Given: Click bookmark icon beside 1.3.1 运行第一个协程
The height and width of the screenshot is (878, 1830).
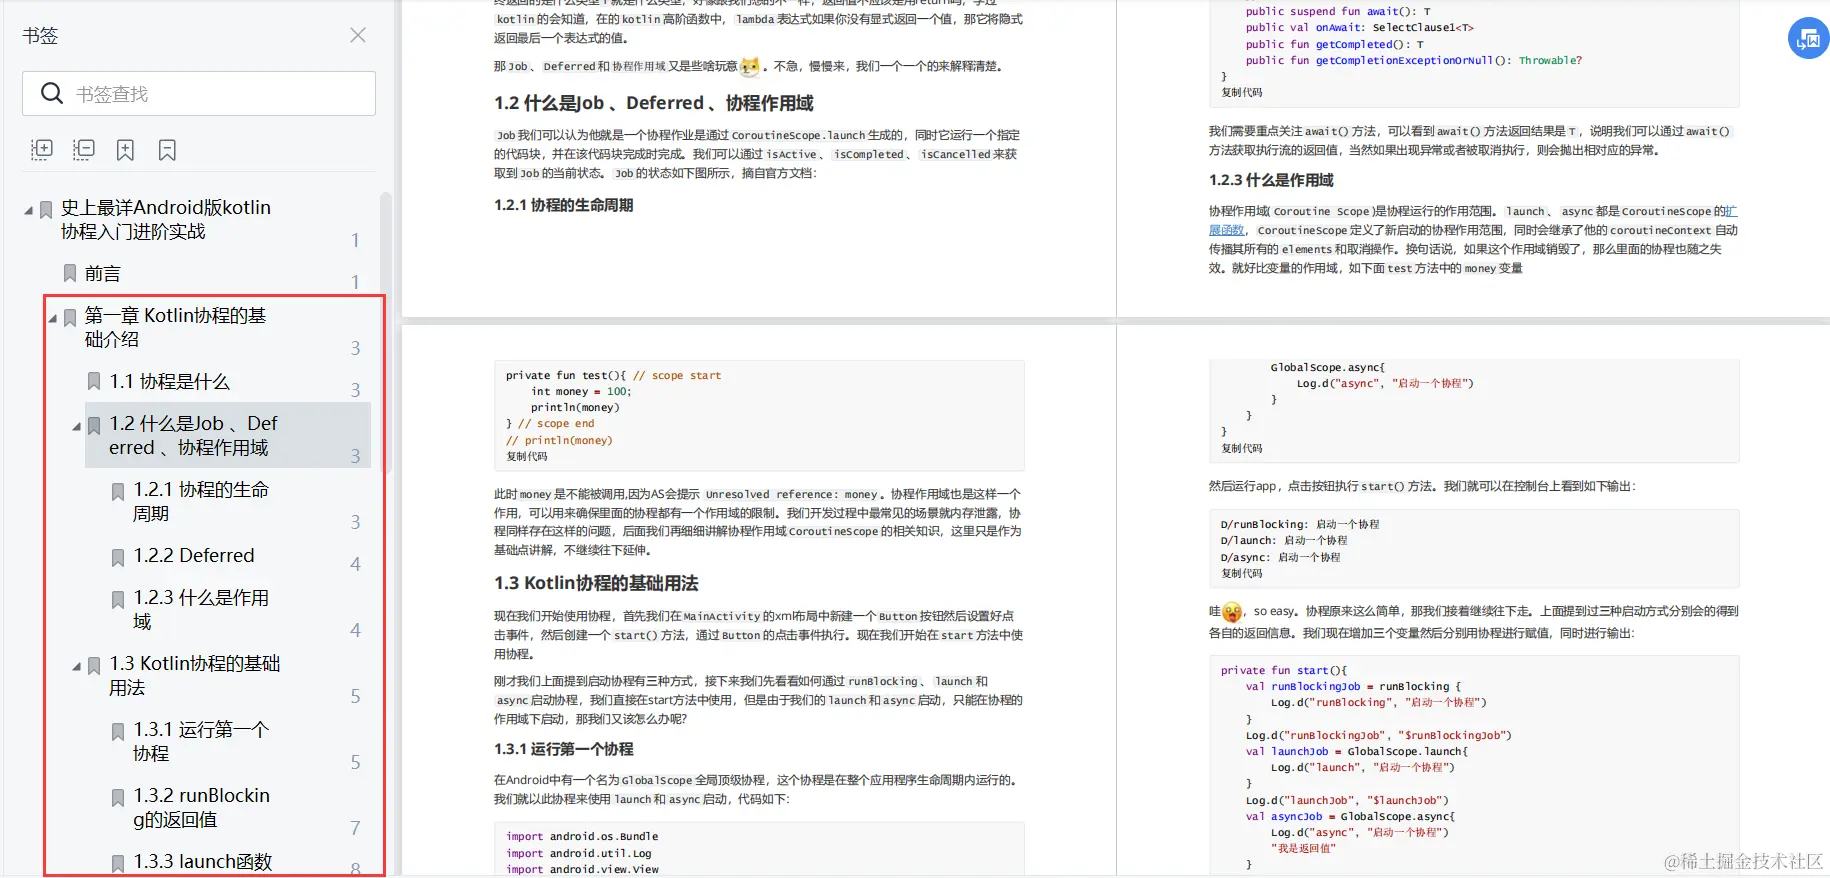Looking at the screenshot, I should click(118, 732).
